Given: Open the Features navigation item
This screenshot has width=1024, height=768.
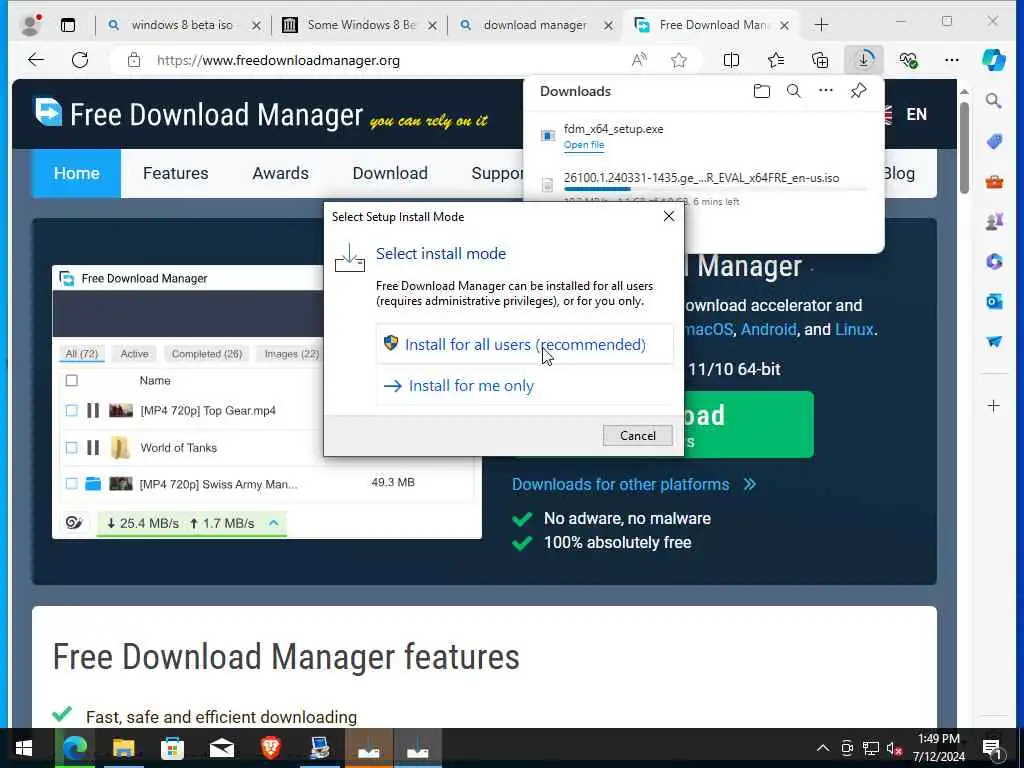Looking at the screenshot, I should pos(176,173).
